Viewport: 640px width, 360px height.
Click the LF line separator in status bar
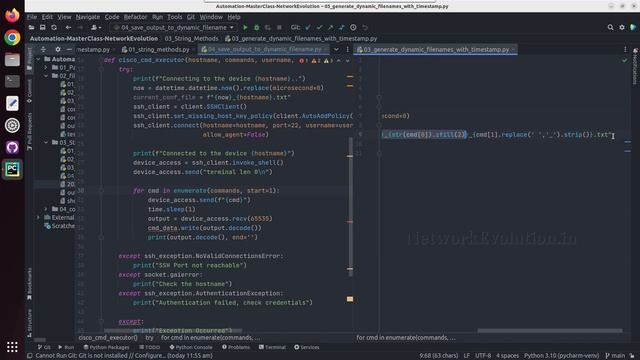(466, 356)
